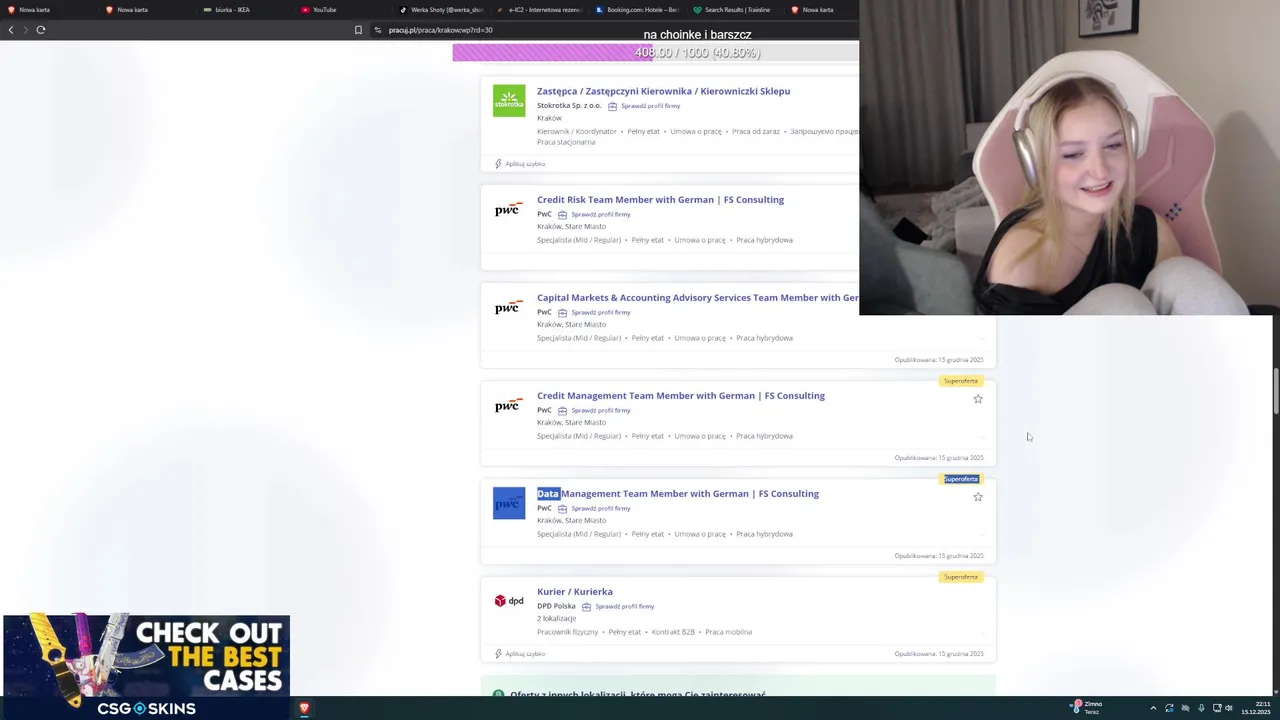The height and width of the screenshot is (720, 1280).
Task: Expand the 2 lokalizacje entry on DPD offer
Action: [x=556, y=618]
